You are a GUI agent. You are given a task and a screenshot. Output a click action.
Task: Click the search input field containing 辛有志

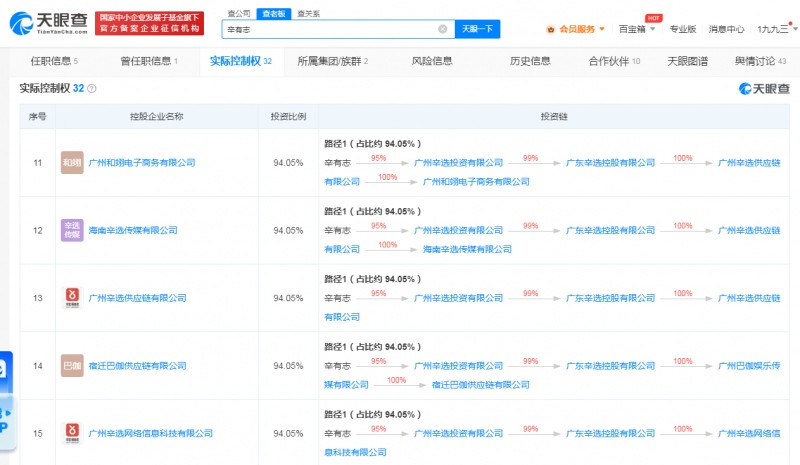point(330,29)
